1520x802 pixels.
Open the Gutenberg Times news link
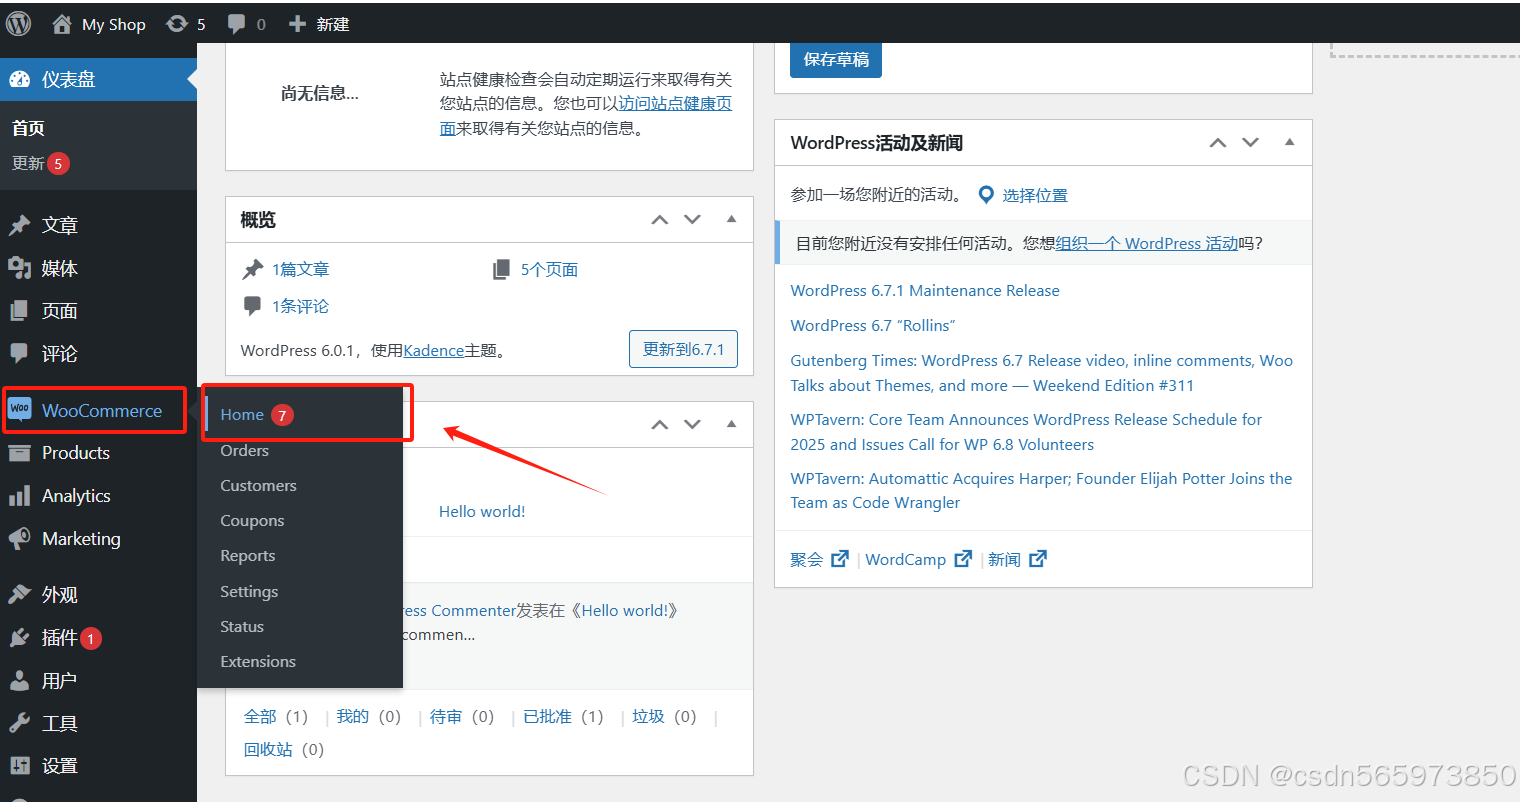[1041, 373]
